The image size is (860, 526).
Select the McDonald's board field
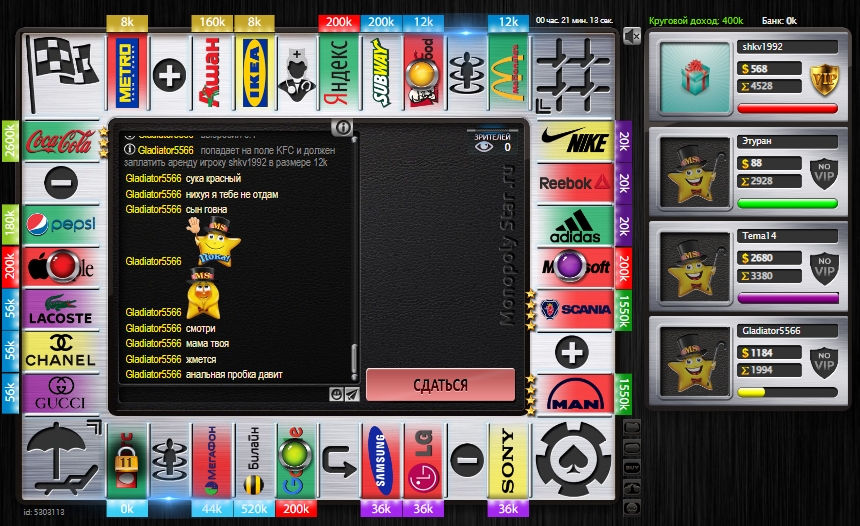click(507, 74)
